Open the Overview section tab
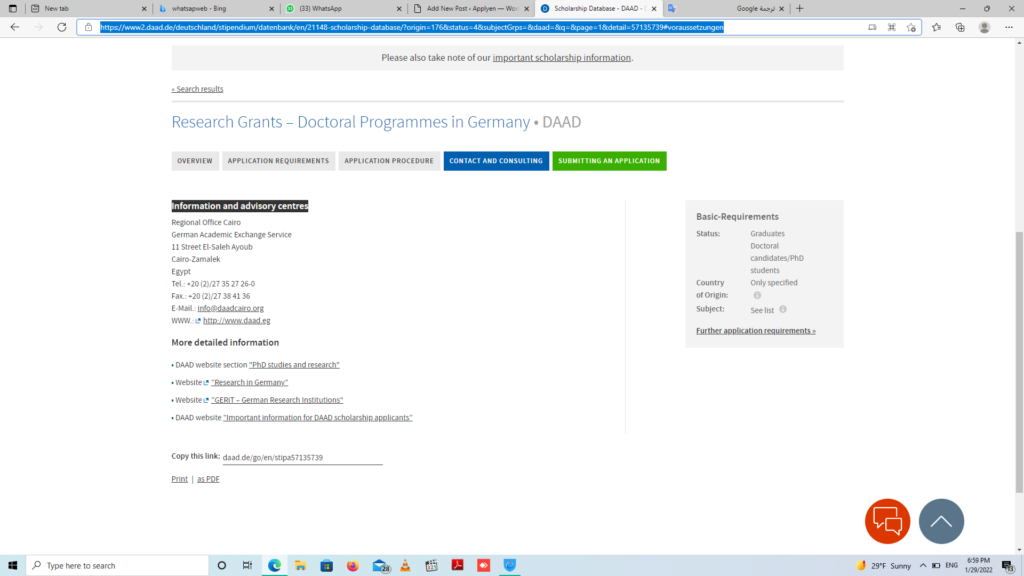The height and width of the screenshot is (576, 1024). [x=195, y=161]
